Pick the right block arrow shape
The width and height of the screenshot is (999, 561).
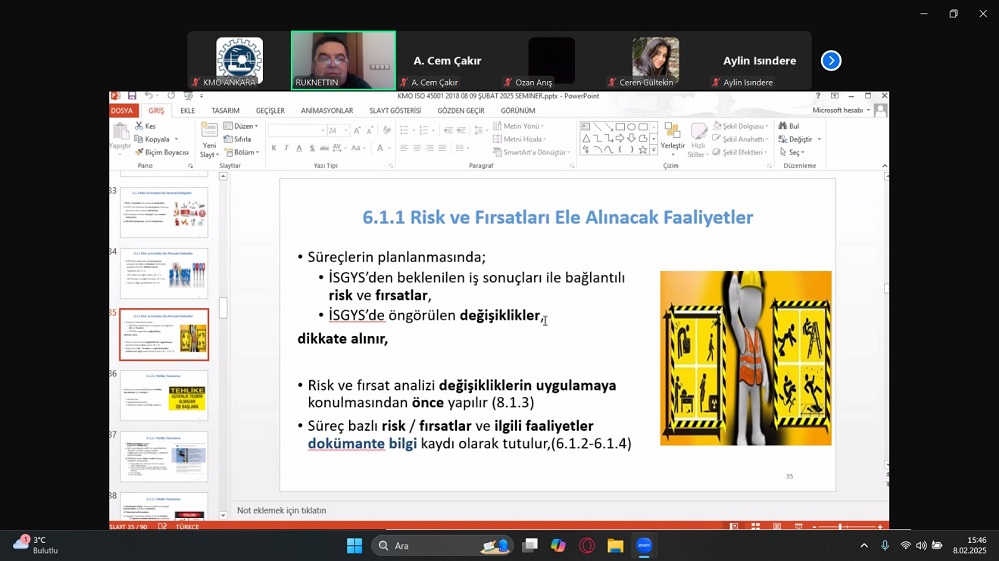[x=619, y=138]
